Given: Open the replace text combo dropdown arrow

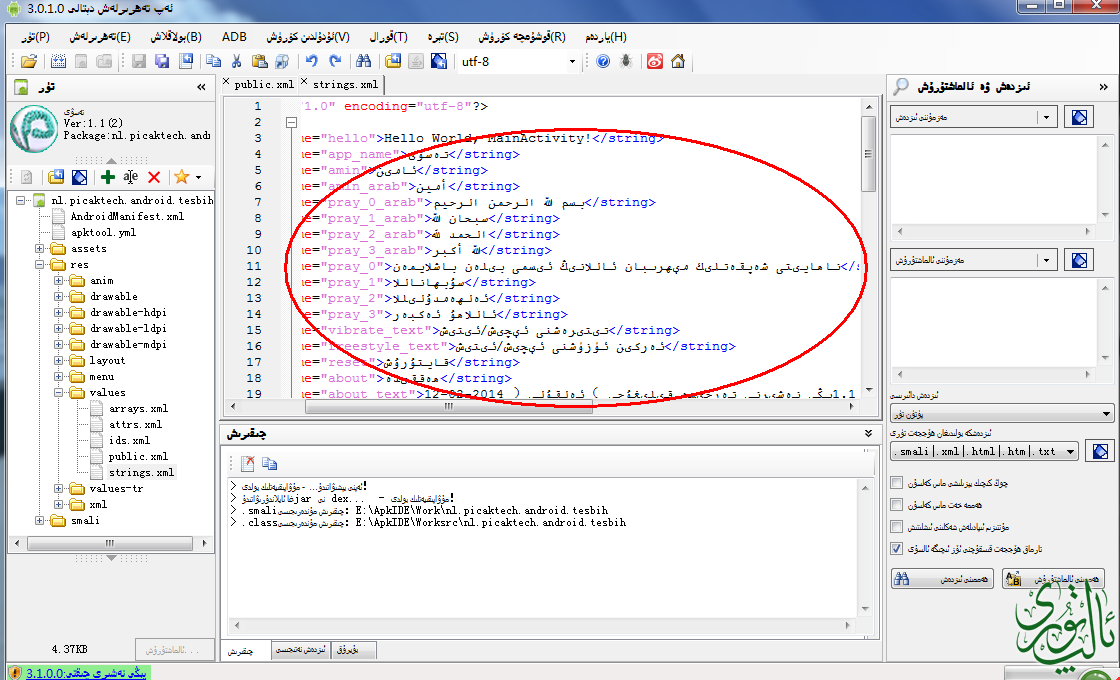Looking at the screenshot, I should (1047, 260).
